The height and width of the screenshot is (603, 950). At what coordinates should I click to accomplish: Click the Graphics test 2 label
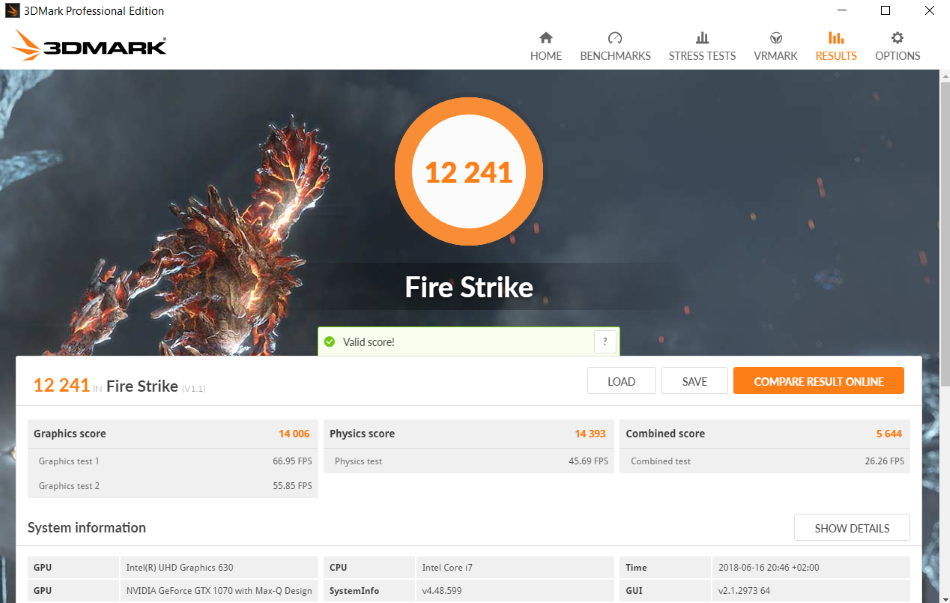click(69, 485)
